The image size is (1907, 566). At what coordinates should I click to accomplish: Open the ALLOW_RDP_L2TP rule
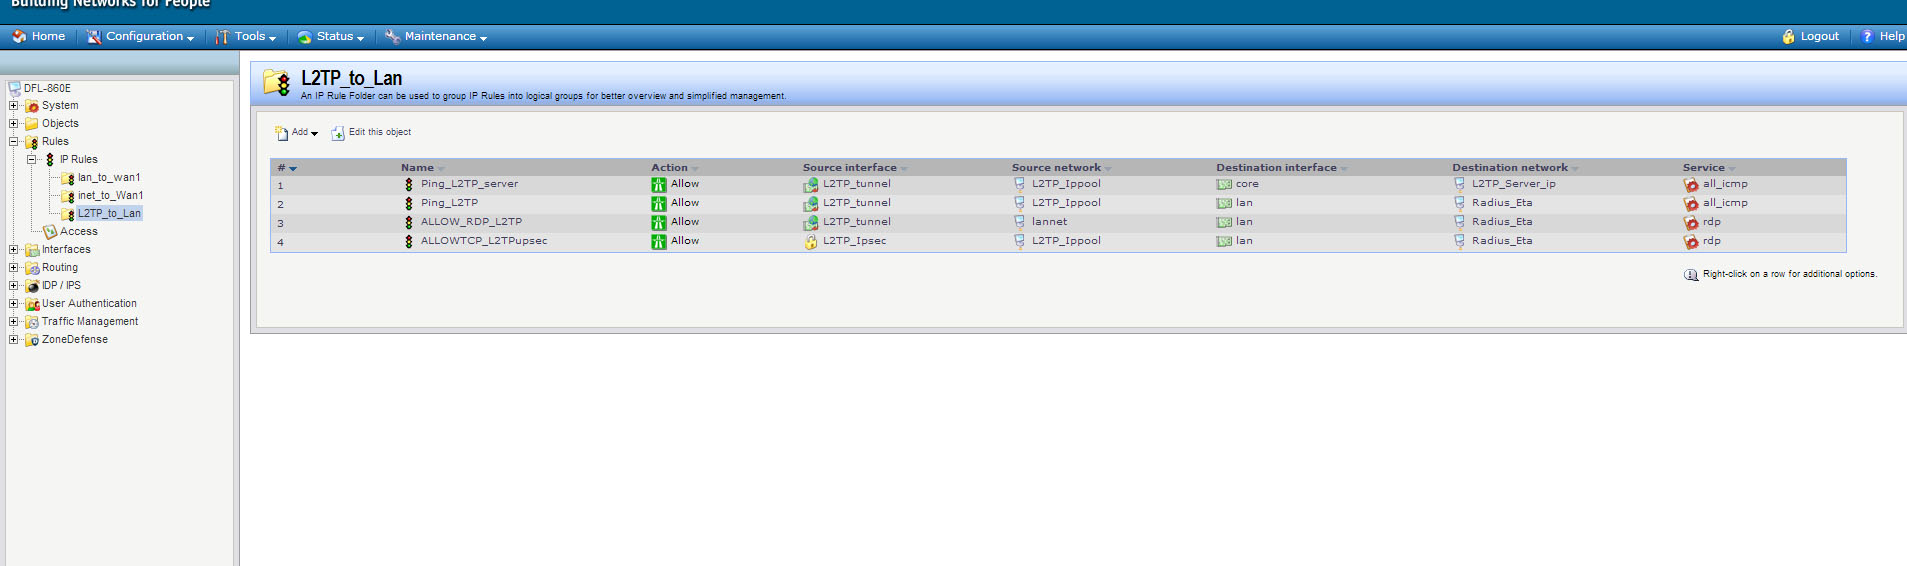(x=471, y=222)
